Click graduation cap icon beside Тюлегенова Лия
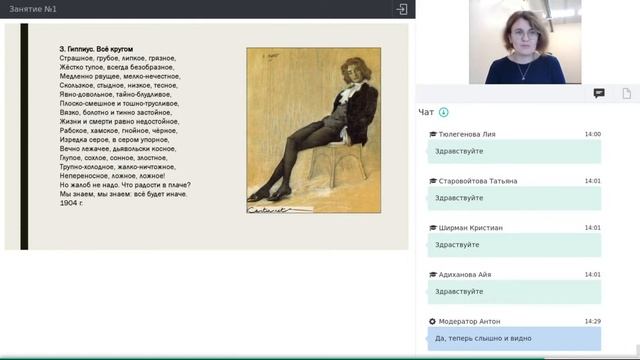Screen dimensions: 640x360 [433, 134]
